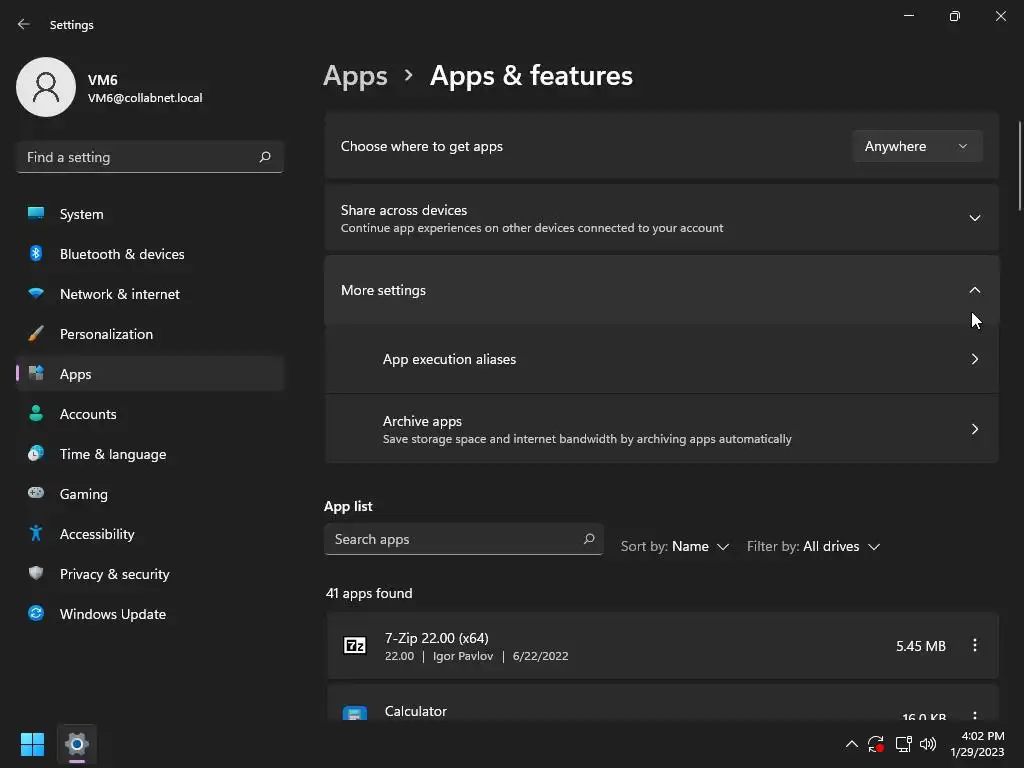Click the back arrow in Settings
1024x768 pixels.
tap(24, 24)
